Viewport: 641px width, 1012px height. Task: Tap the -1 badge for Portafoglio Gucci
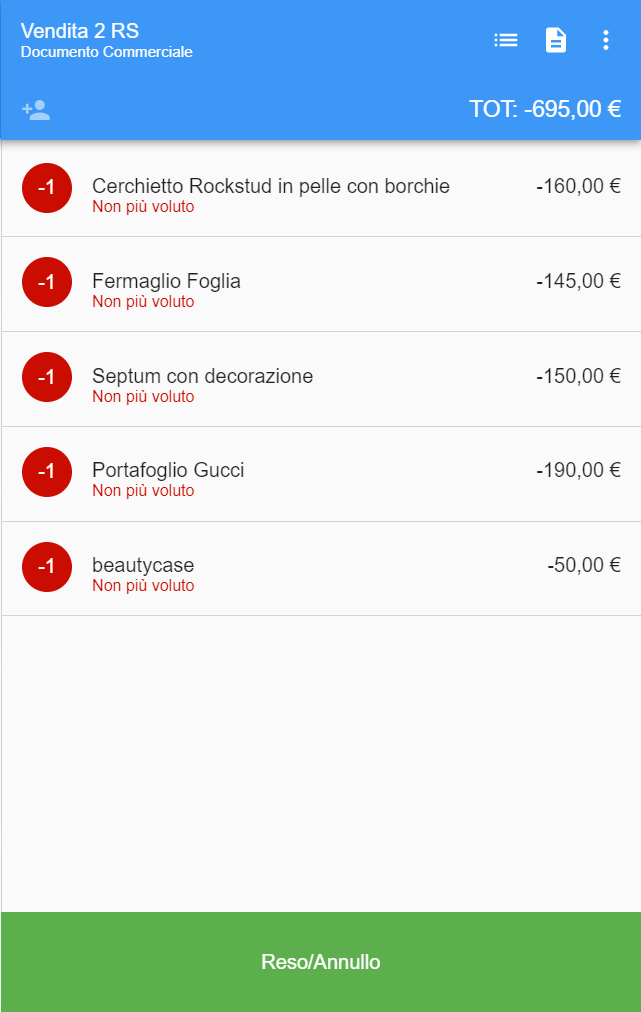point(46,472)
